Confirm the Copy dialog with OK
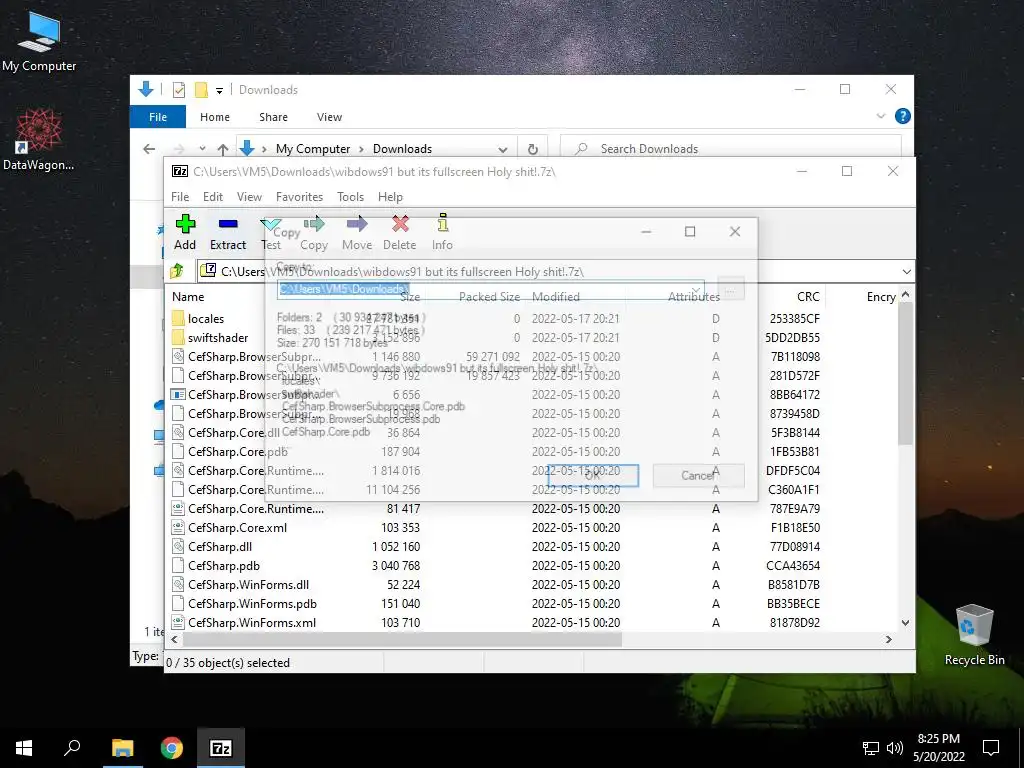 [x=593, y=475]
